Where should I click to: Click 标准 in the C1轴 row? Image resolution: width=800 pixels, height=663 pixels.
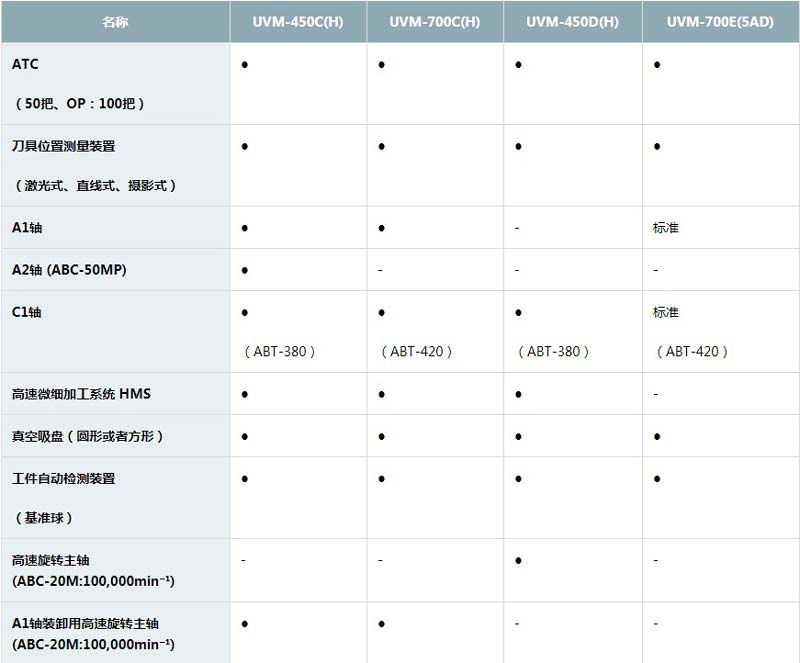point(665,312)
